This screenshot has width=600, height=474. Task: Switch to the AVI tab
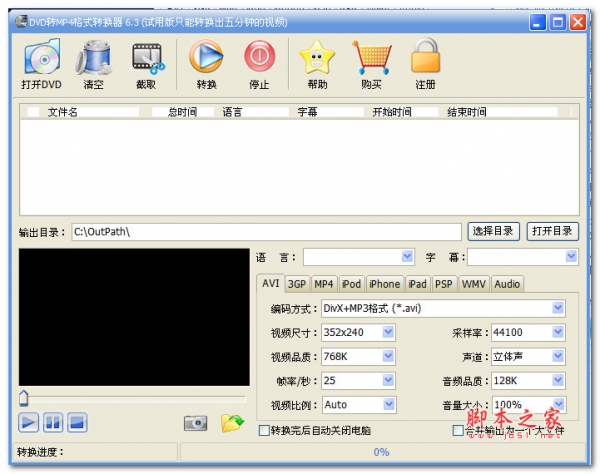point(271,283)
